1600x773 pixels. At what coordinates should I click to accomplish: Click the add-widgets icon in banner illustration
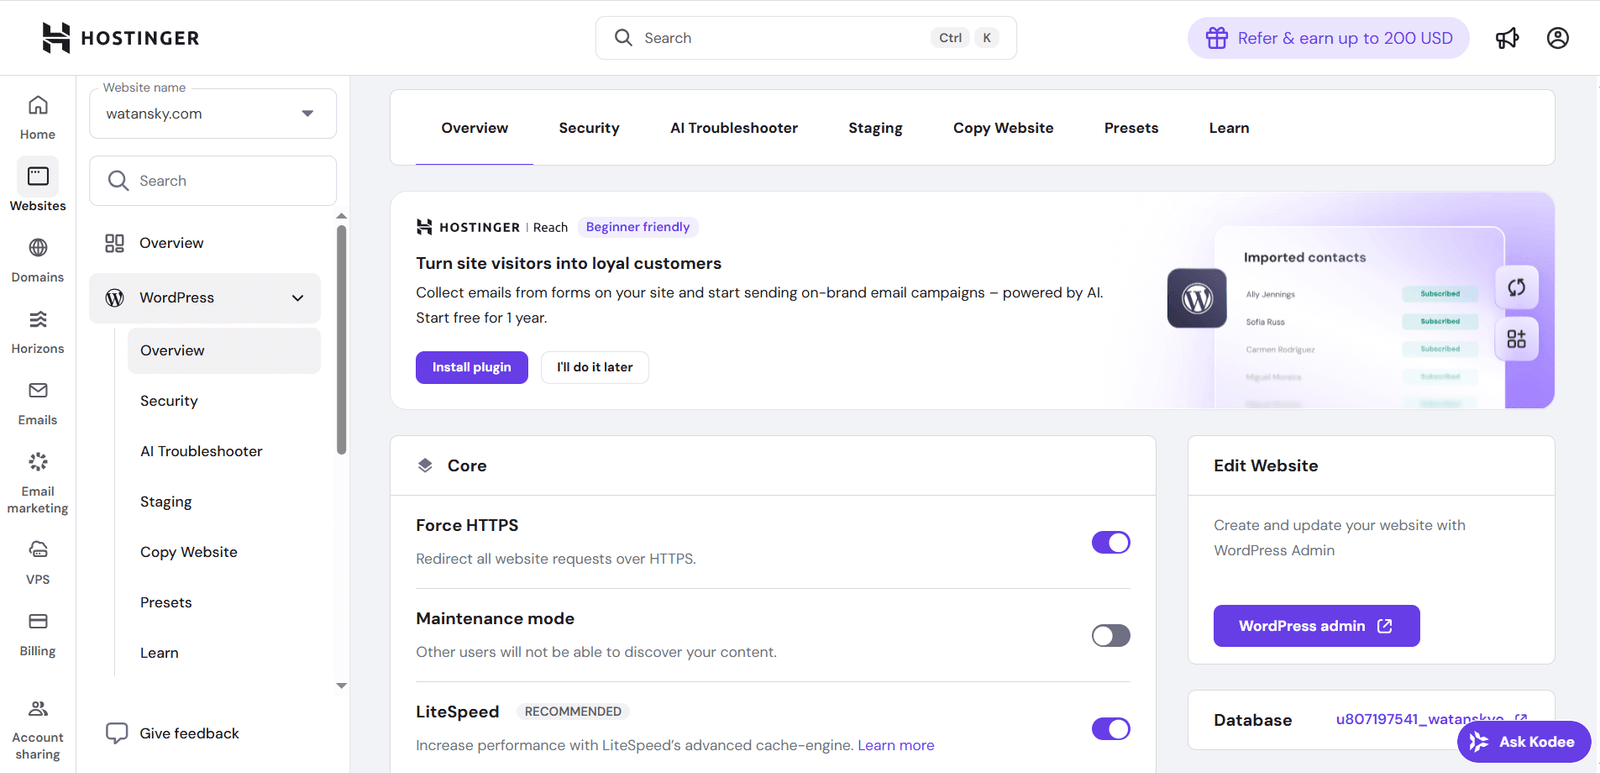point(1517,339)
